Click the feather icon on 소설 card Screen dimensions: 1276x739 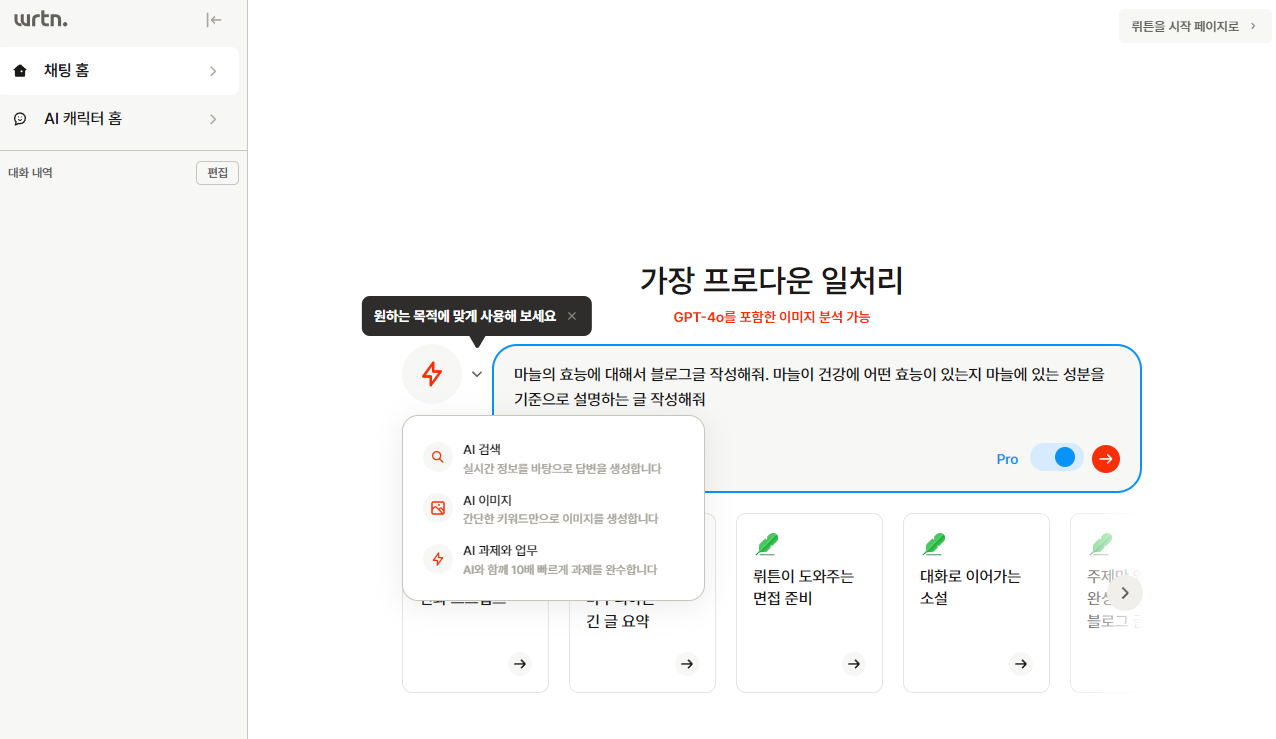933,544
